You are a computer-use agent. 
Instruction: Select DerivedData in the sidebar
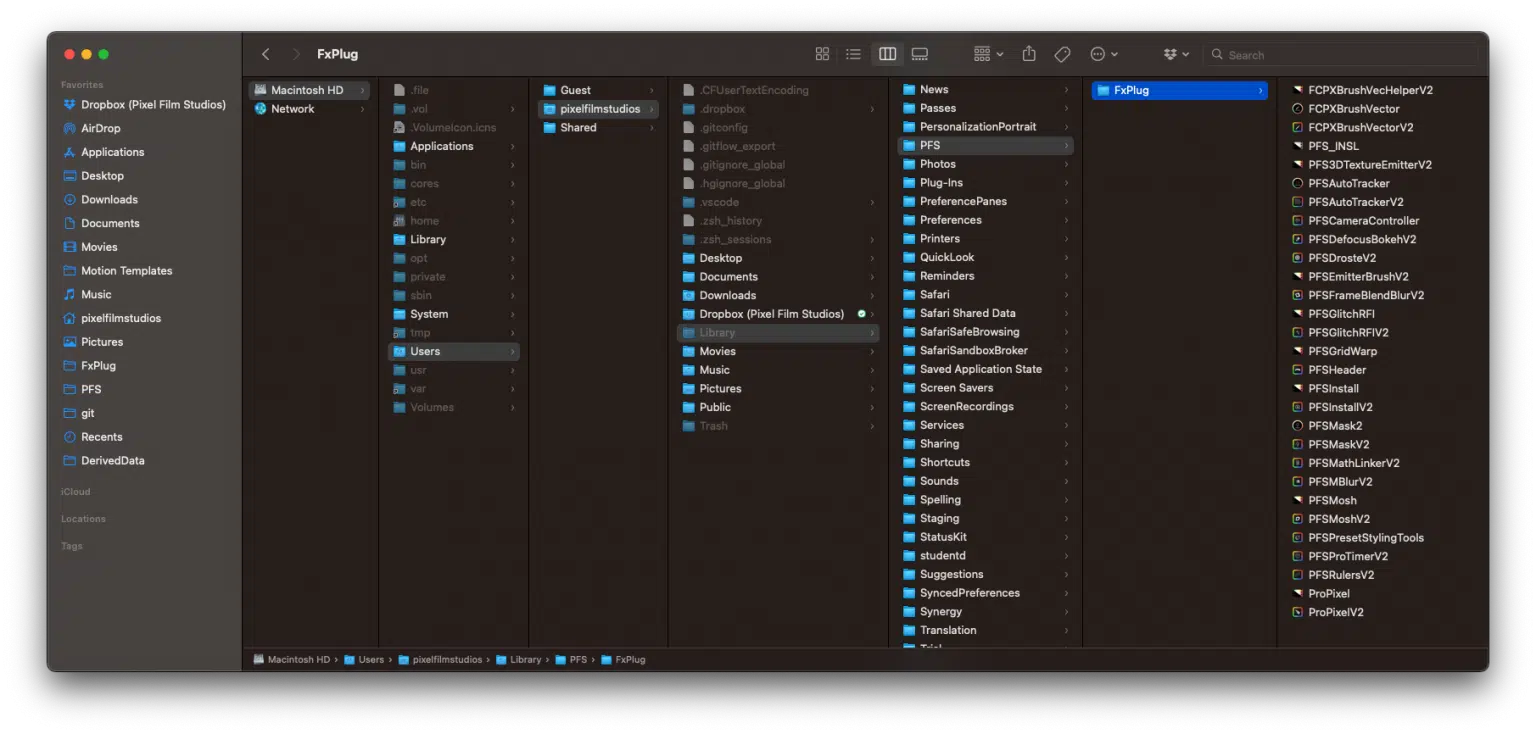tap(104, 461)
